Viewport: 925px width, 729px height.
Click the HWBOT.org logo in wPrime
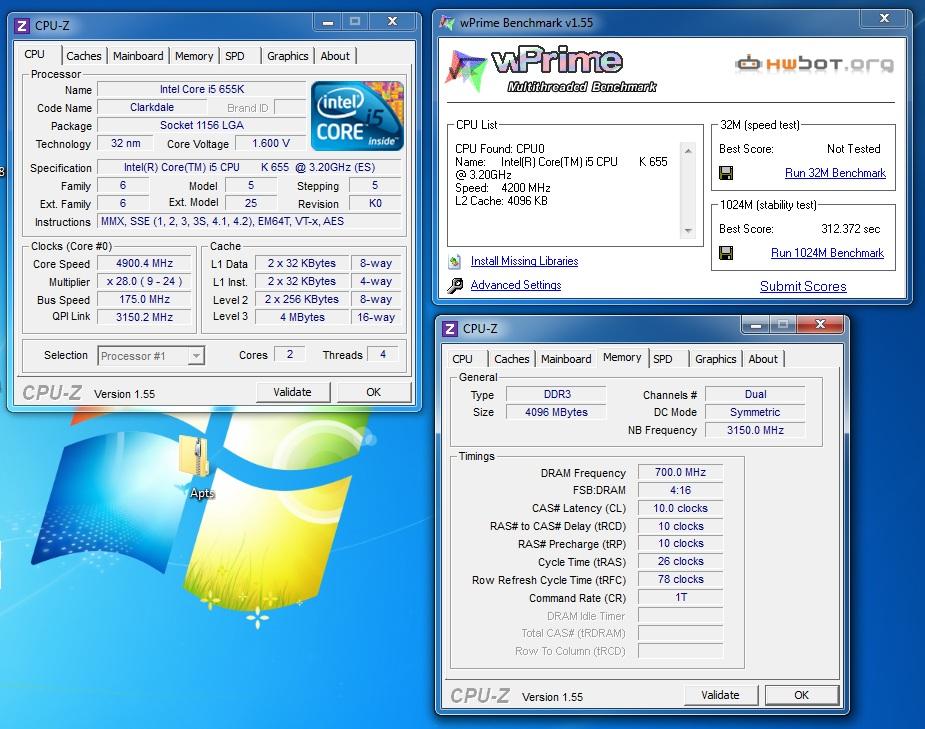pos(815,63)
